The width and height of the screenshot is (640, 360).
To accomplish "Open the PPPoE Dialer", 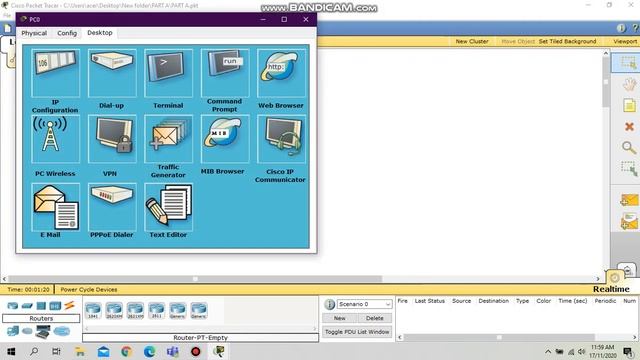I will pos(112,207).
